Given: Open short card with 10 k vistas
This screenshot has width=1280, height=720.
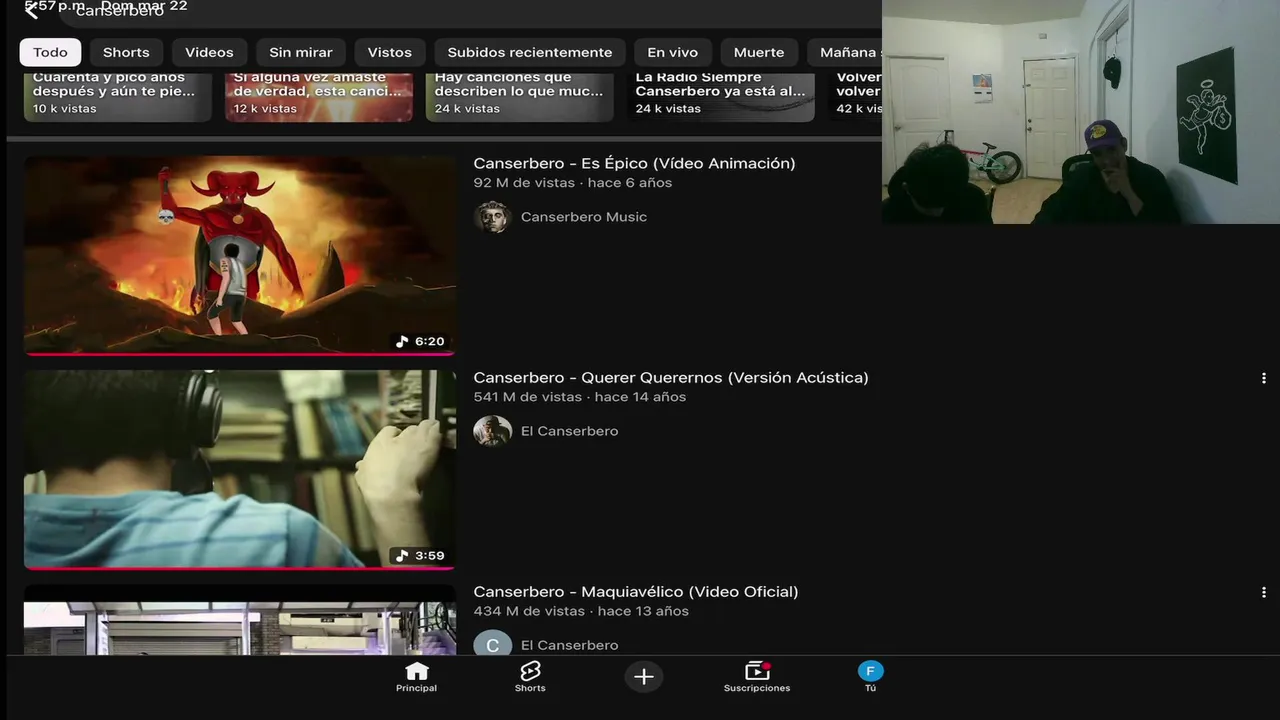Looking at the screenshot, I should tap(118, 96).
